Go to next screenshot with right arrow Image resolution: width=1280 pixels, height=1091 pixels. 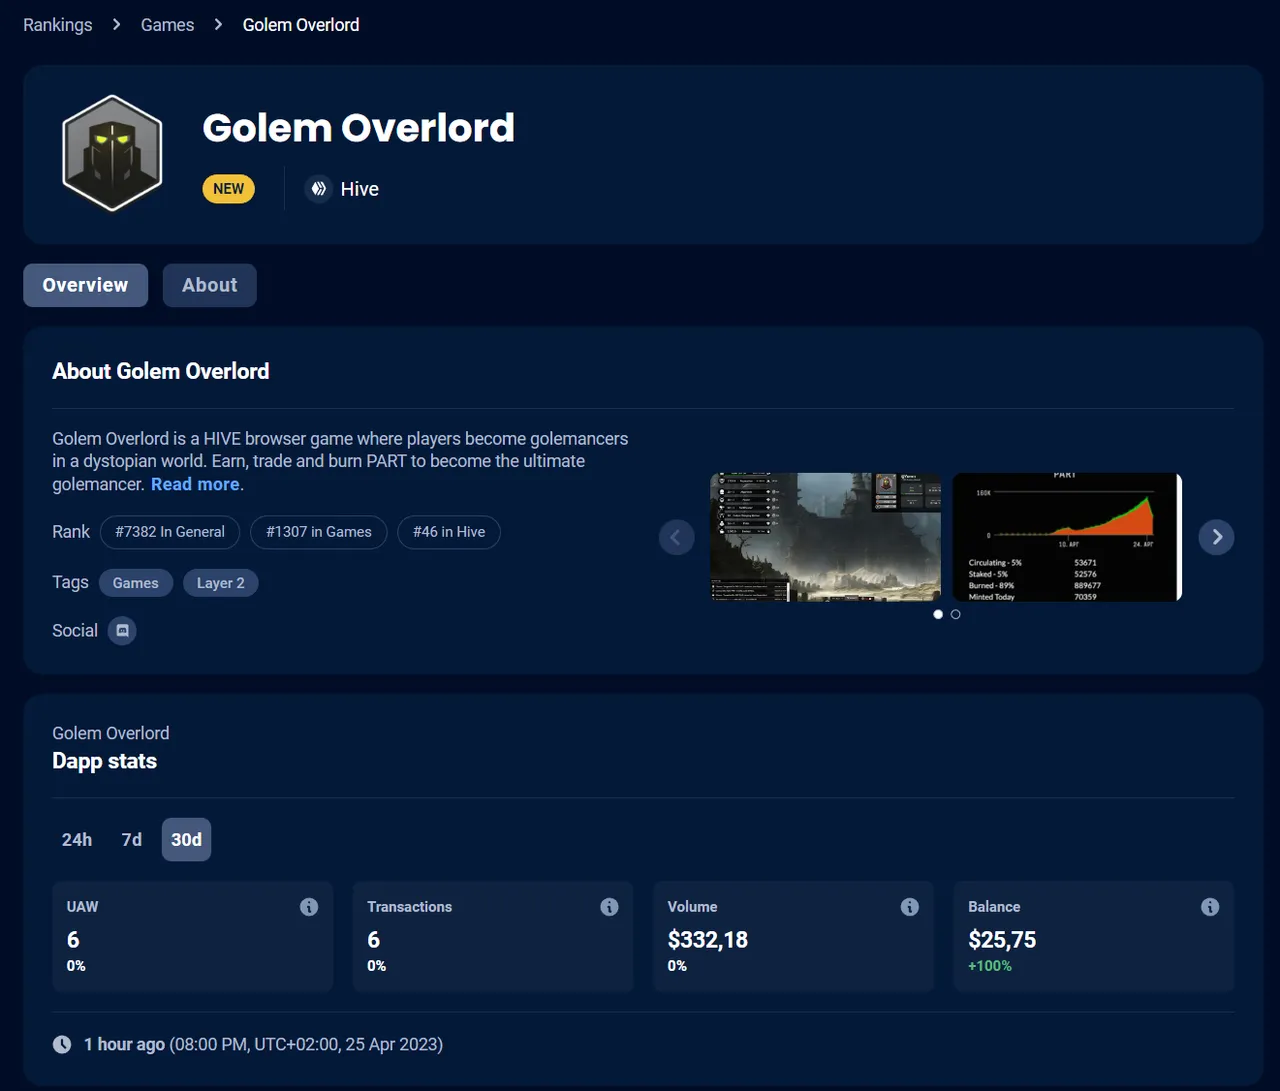(1216, 537)
